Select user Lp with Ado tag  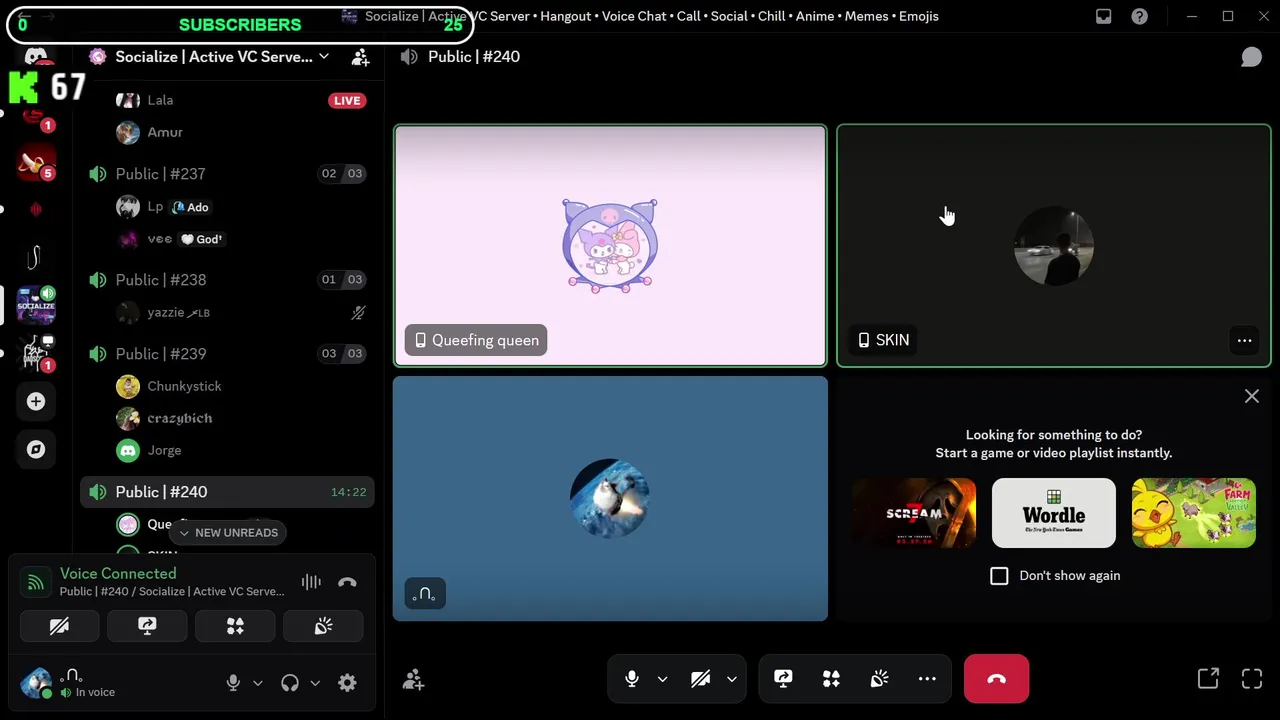pyautogui.click(x=239, y=207)
